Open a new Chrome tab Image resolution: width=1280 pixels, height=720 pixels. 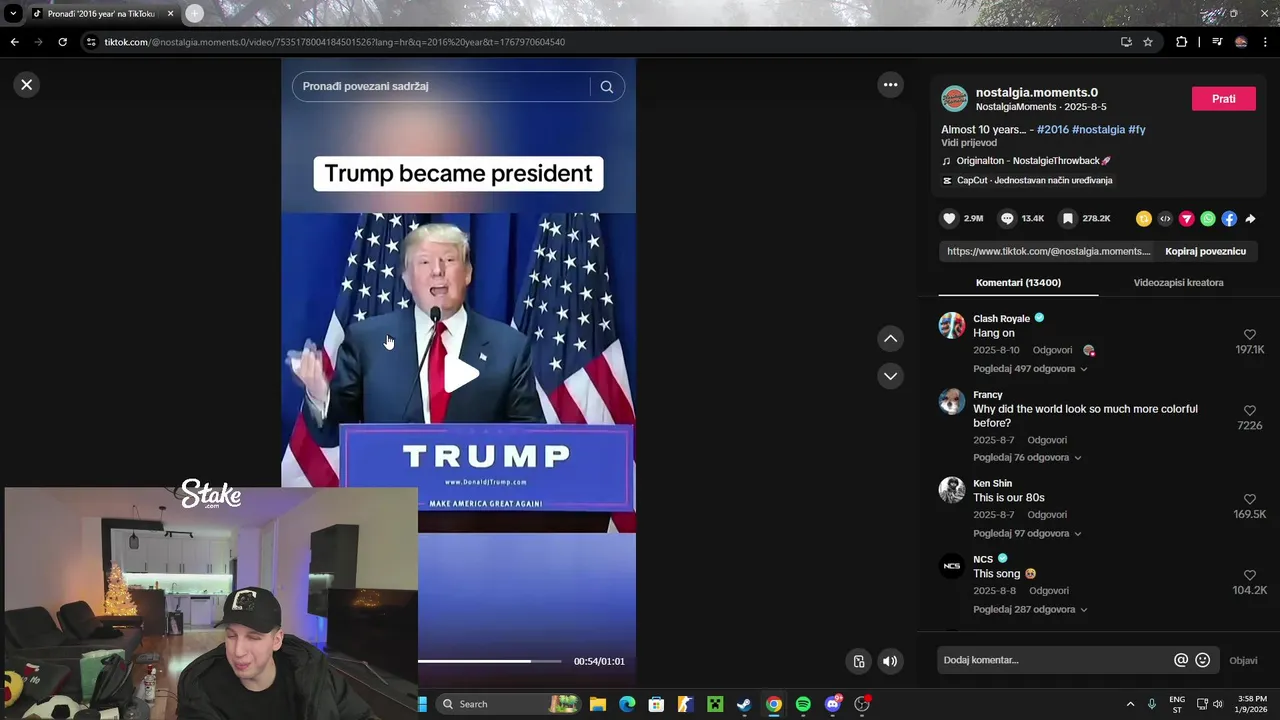pos(194,14)
